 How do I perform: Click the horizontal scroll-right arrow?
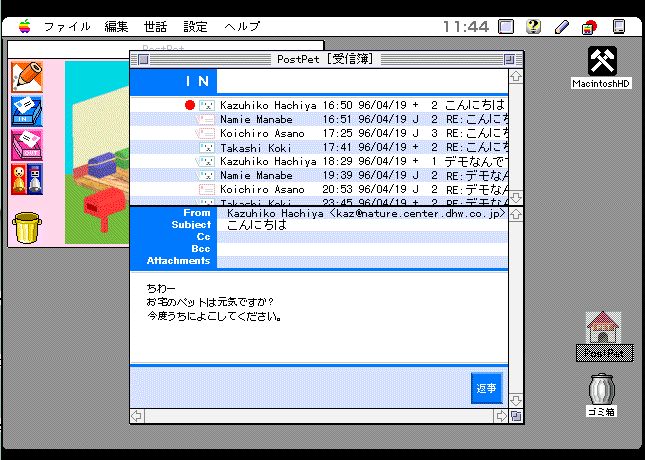click(x=501, y=416)
